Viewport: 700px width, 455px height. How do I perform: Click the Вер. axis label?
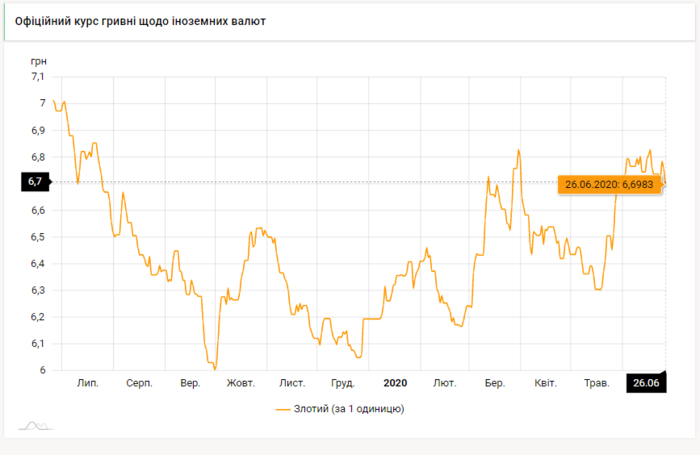tap(190, 383)
